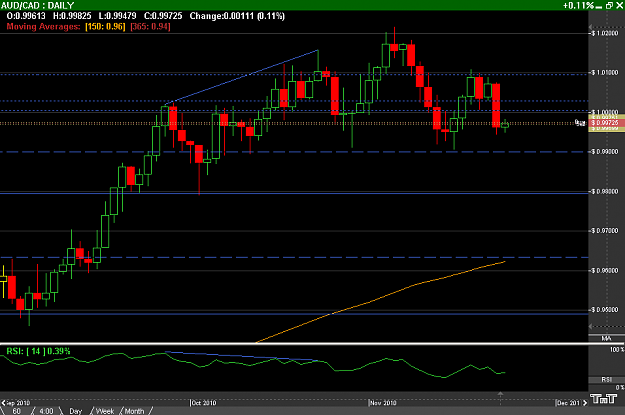The image size is (625, 415).
Task: Click the time-axis up arrow marker
Action: click(500, 394)
